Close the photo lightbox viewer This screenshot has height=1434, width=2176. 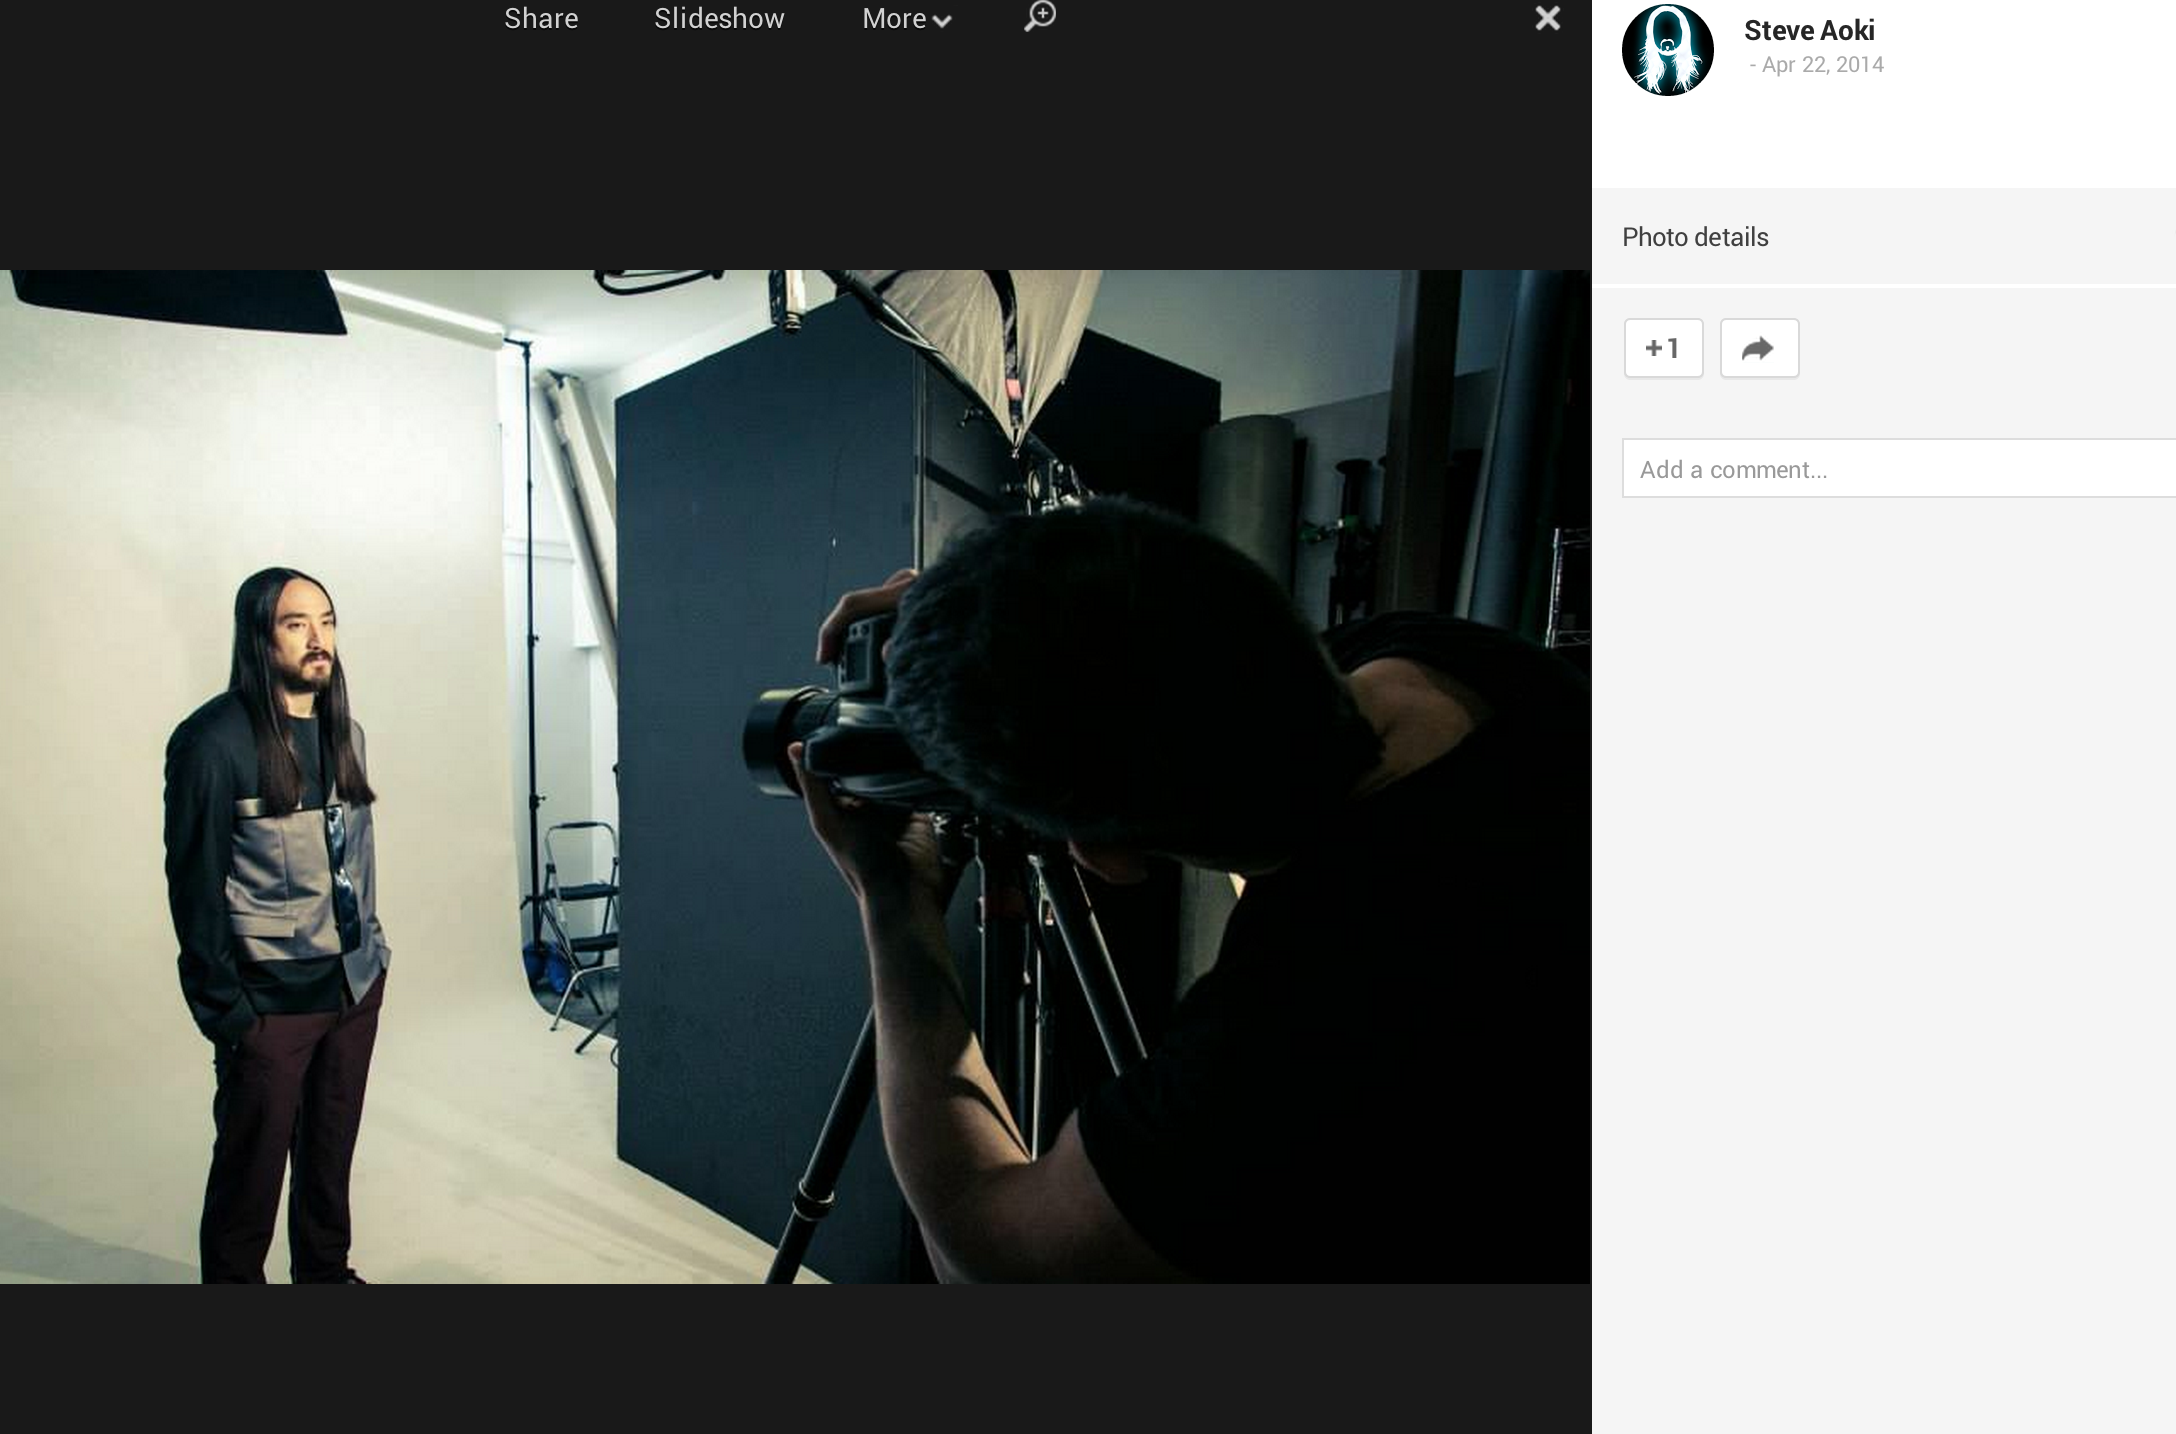coord(1547,18)
